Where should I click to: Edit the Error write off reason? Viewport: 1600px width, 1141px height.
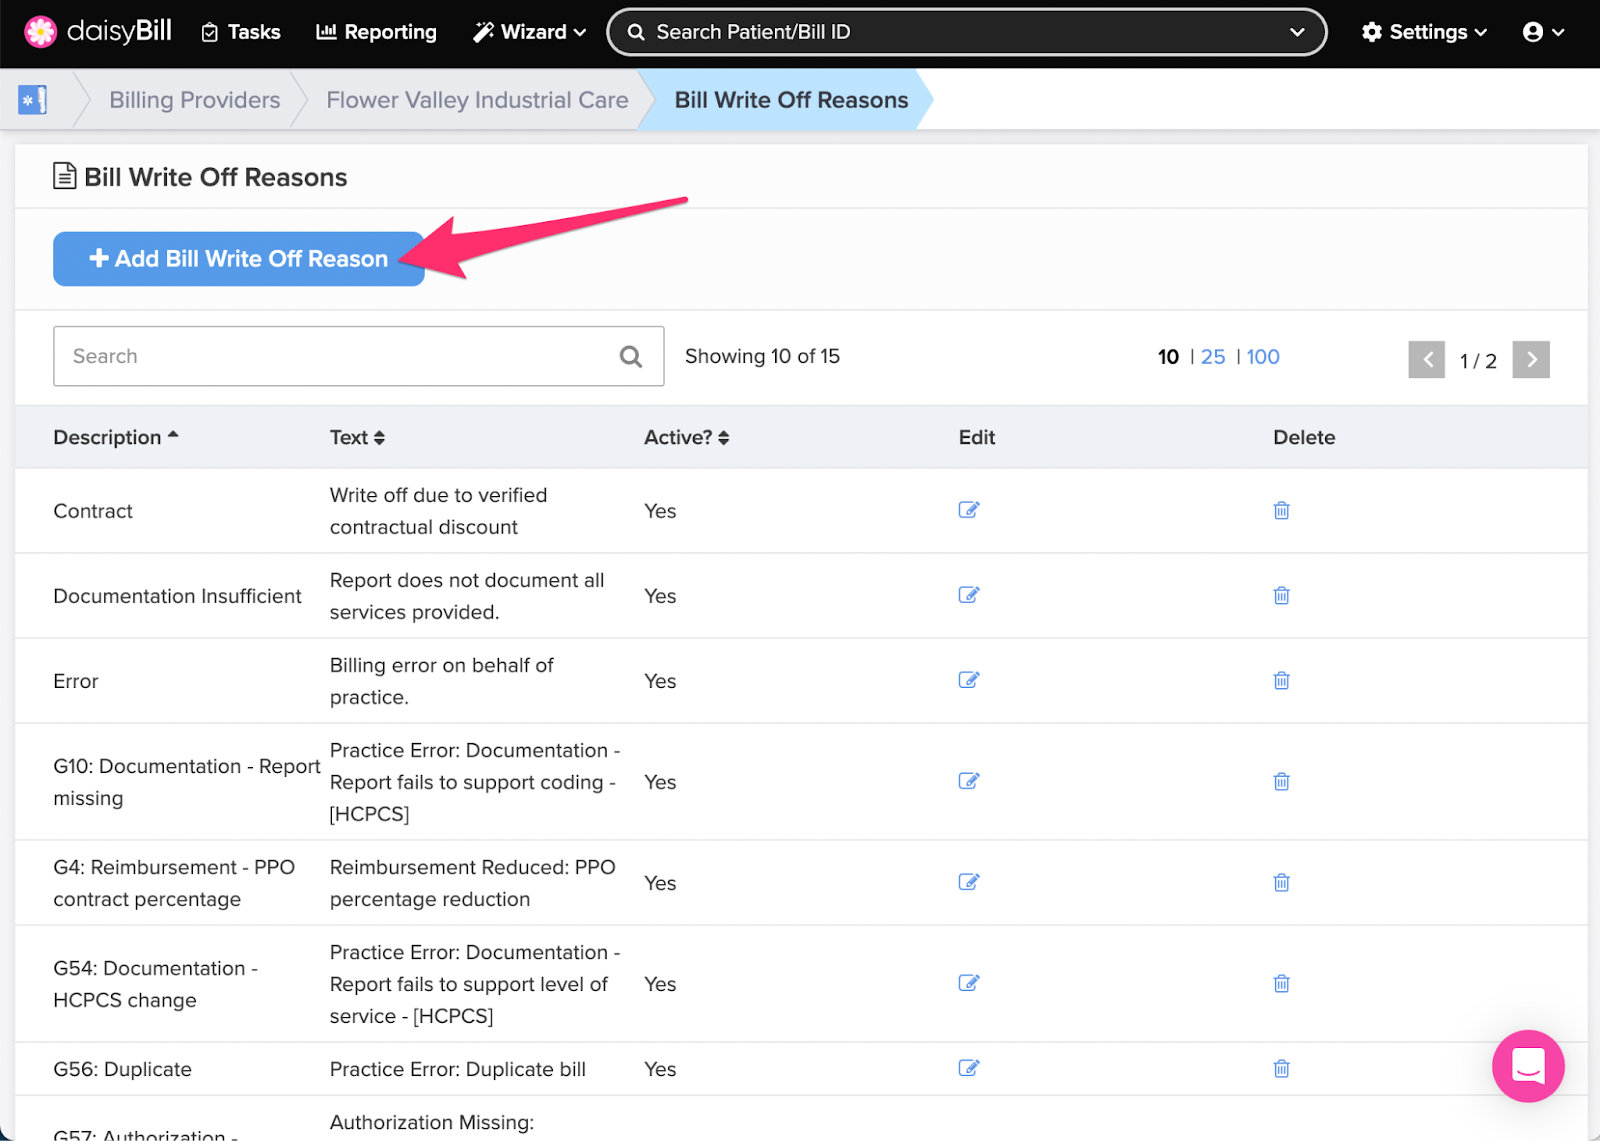[968, 680]
